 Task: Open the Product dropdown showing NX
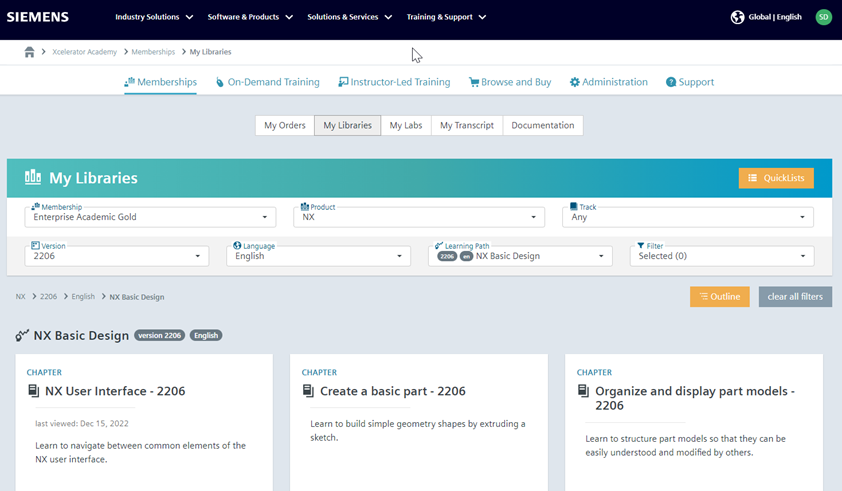click(419, 217)
